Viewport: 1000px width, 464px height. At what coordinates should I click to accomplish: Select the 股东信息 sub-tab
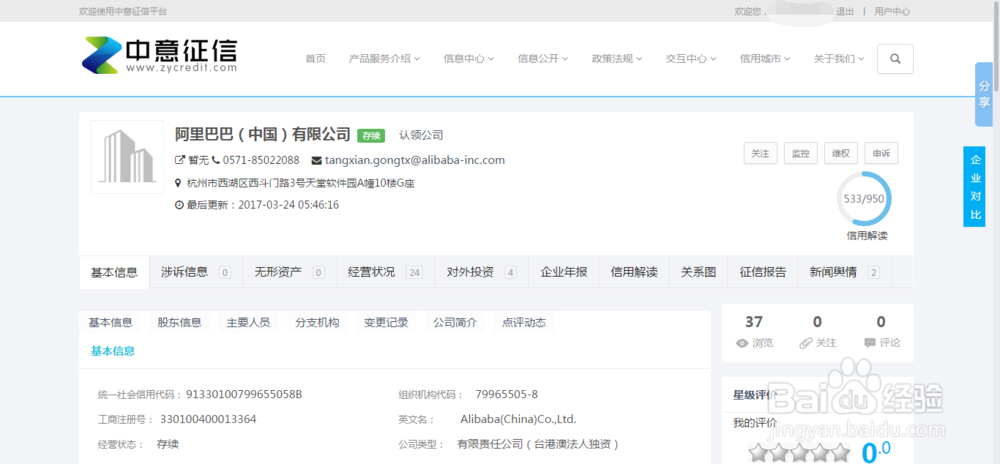click(180, 323)
